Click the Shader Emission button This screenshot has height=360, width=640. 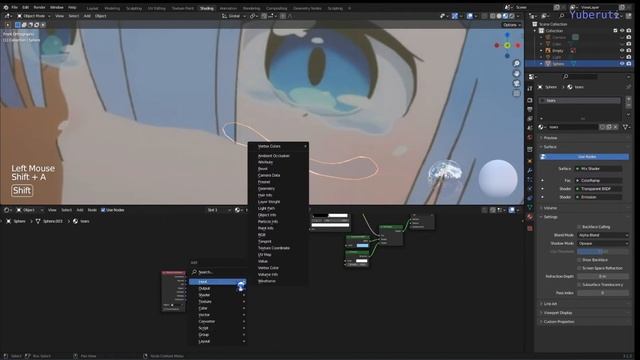coord(599,197)
